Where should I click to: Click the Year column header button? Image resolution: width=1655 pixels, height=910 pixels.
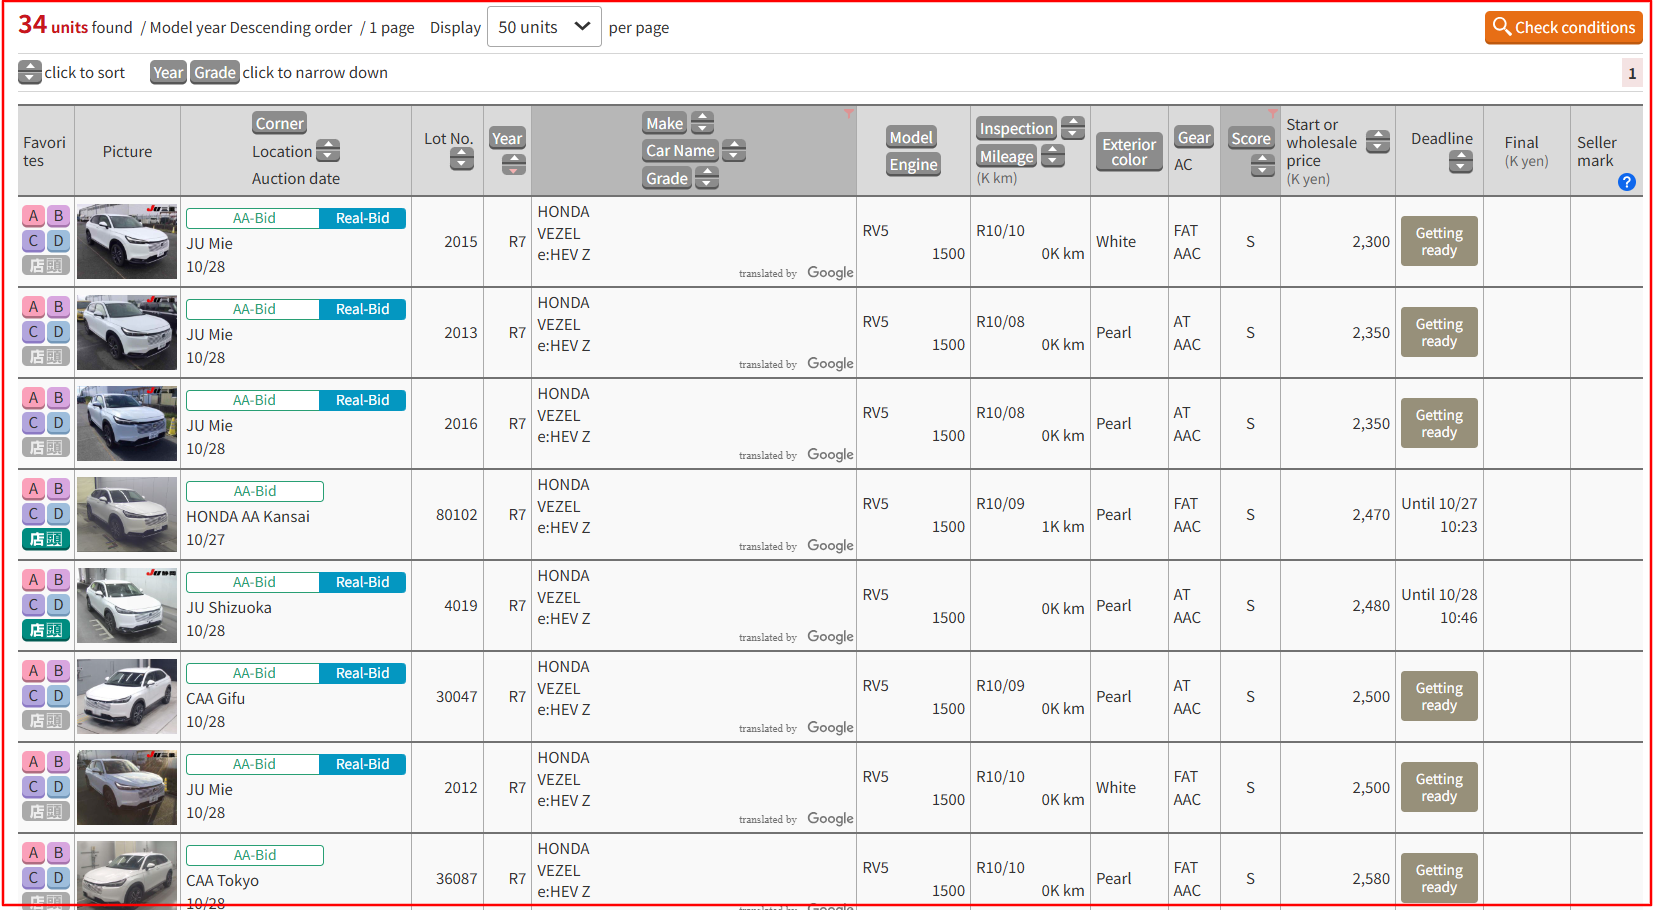[x=507, y=138]
